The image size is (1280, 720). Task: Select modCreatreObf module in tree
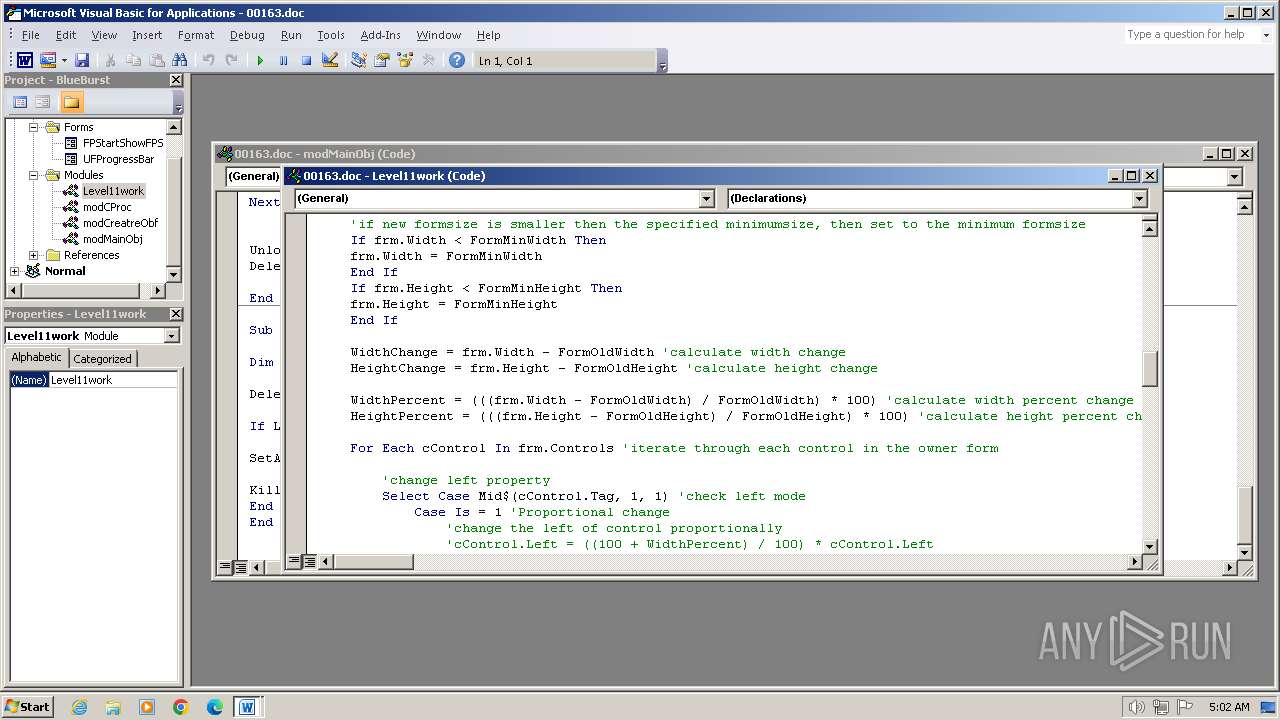coord(120,223)
